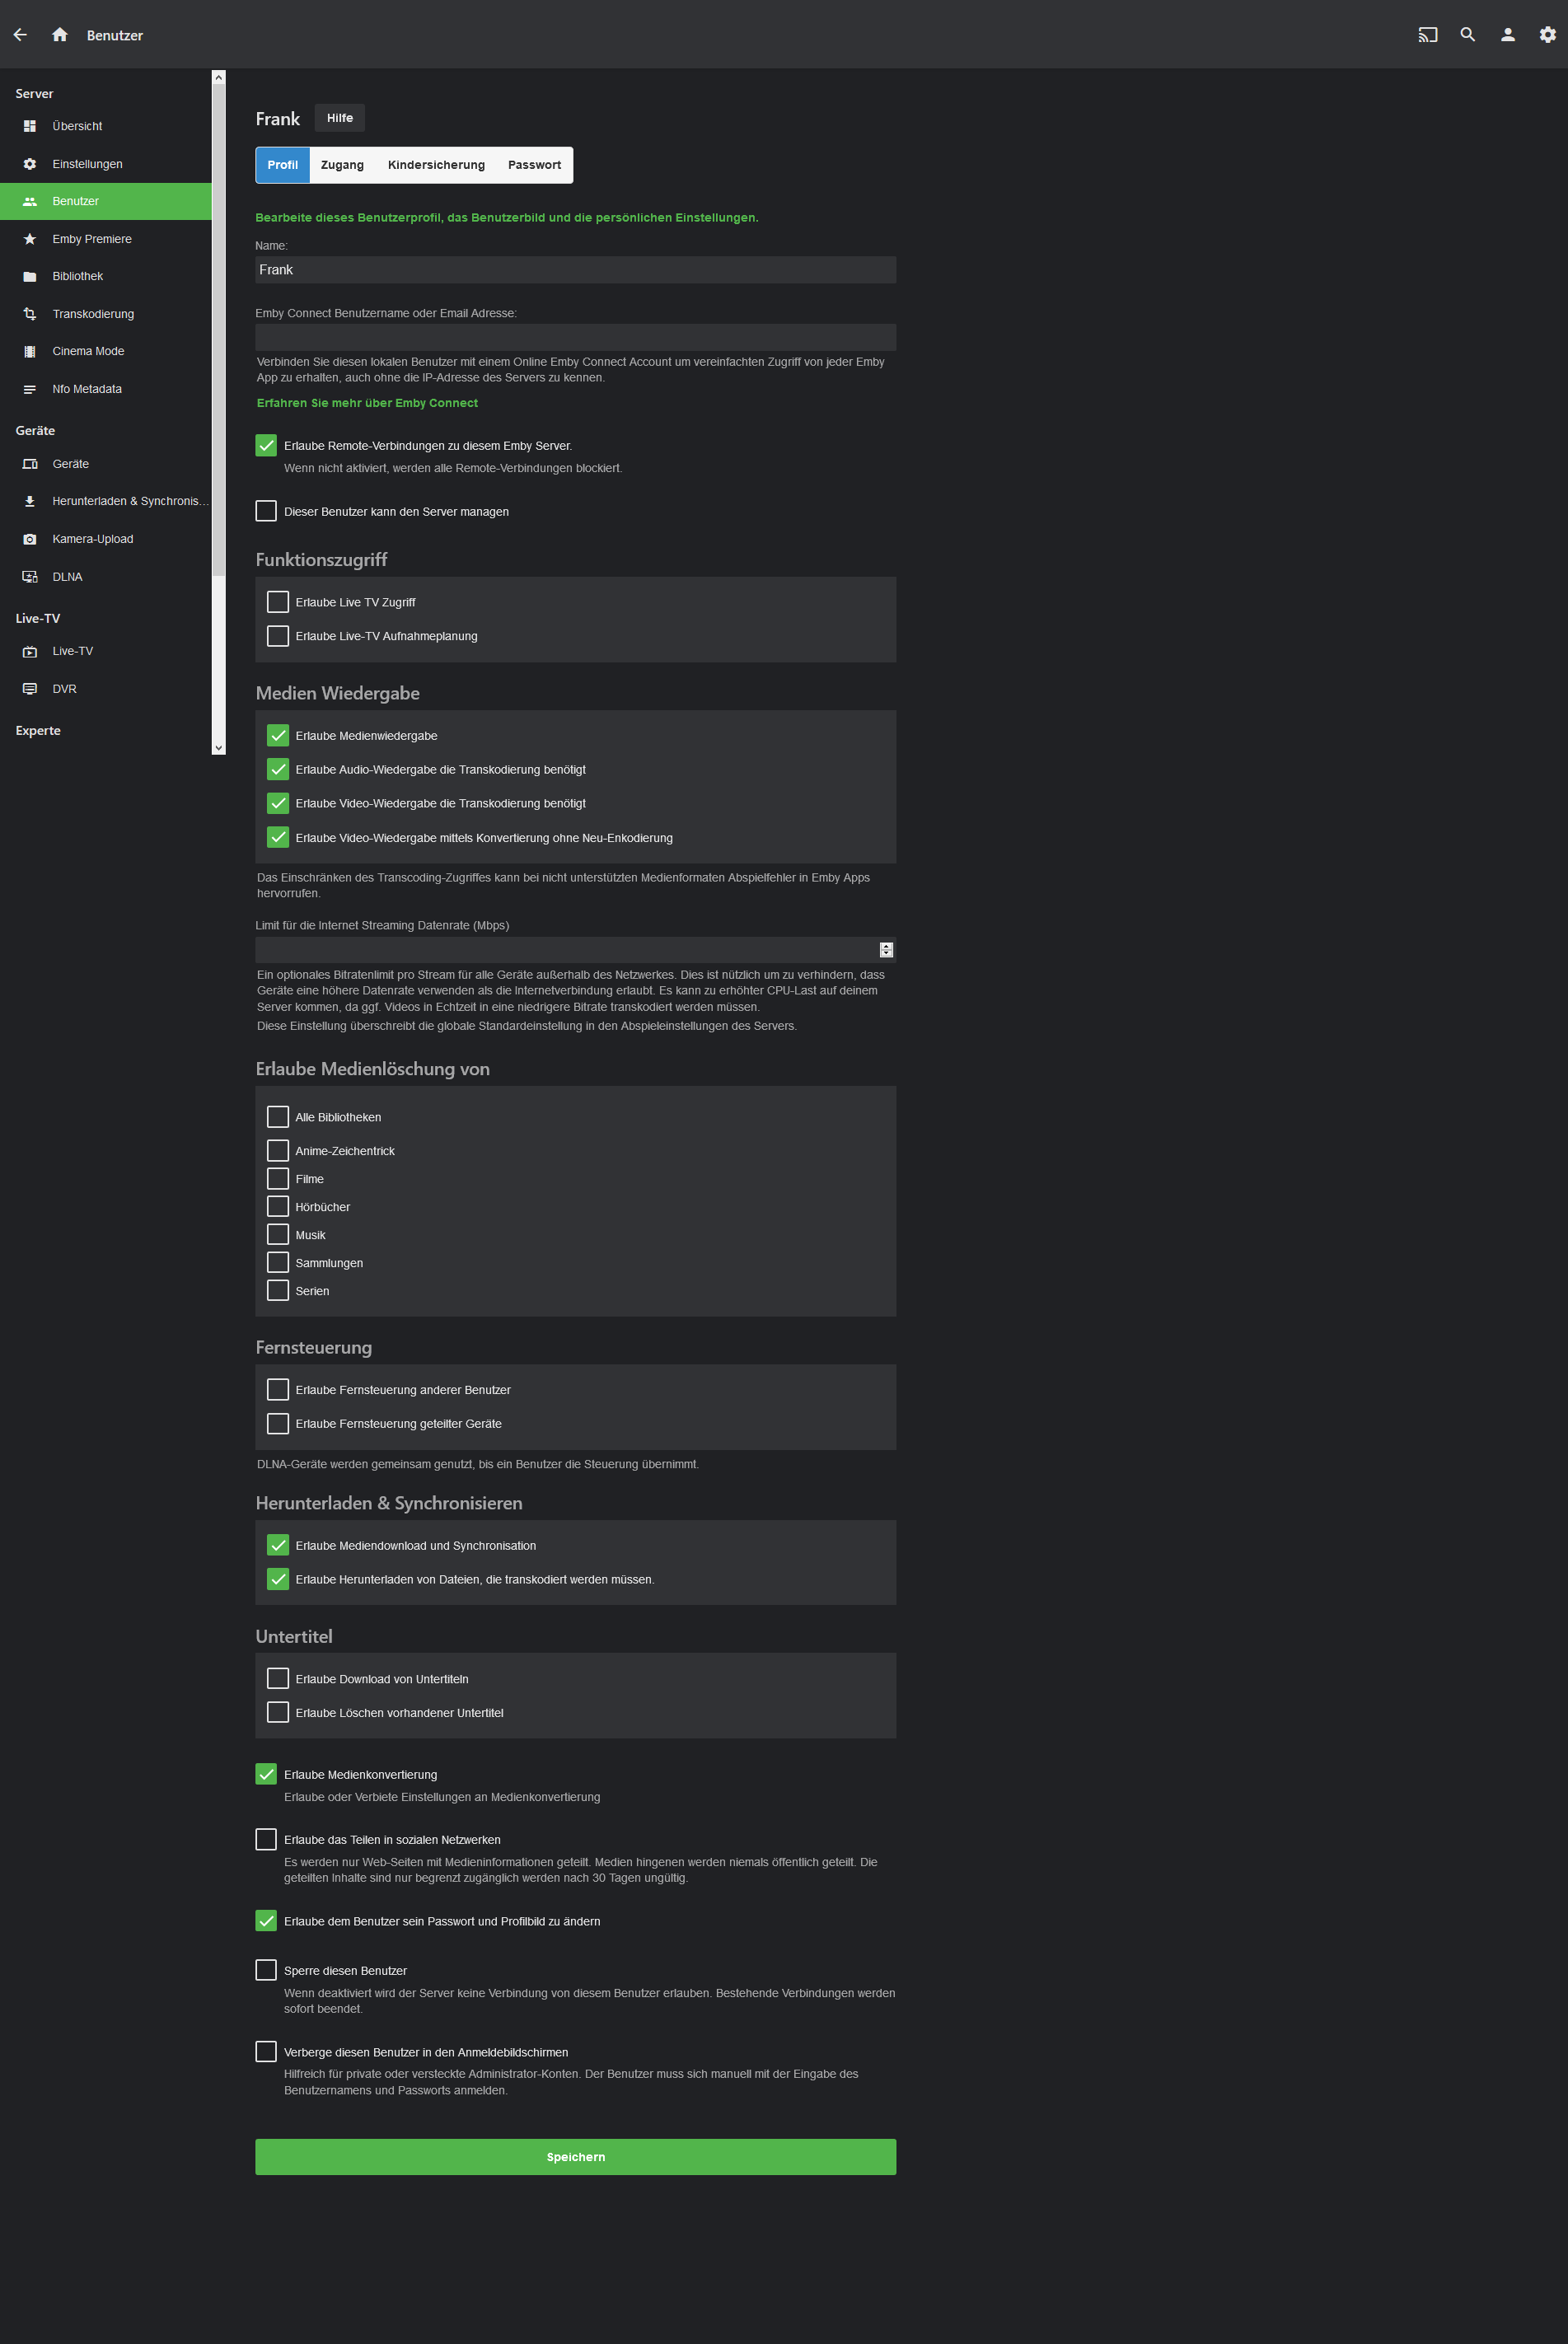Open the server settings gear icon
This screenshot has width=1568, height=2344.
click(1547, 35)
